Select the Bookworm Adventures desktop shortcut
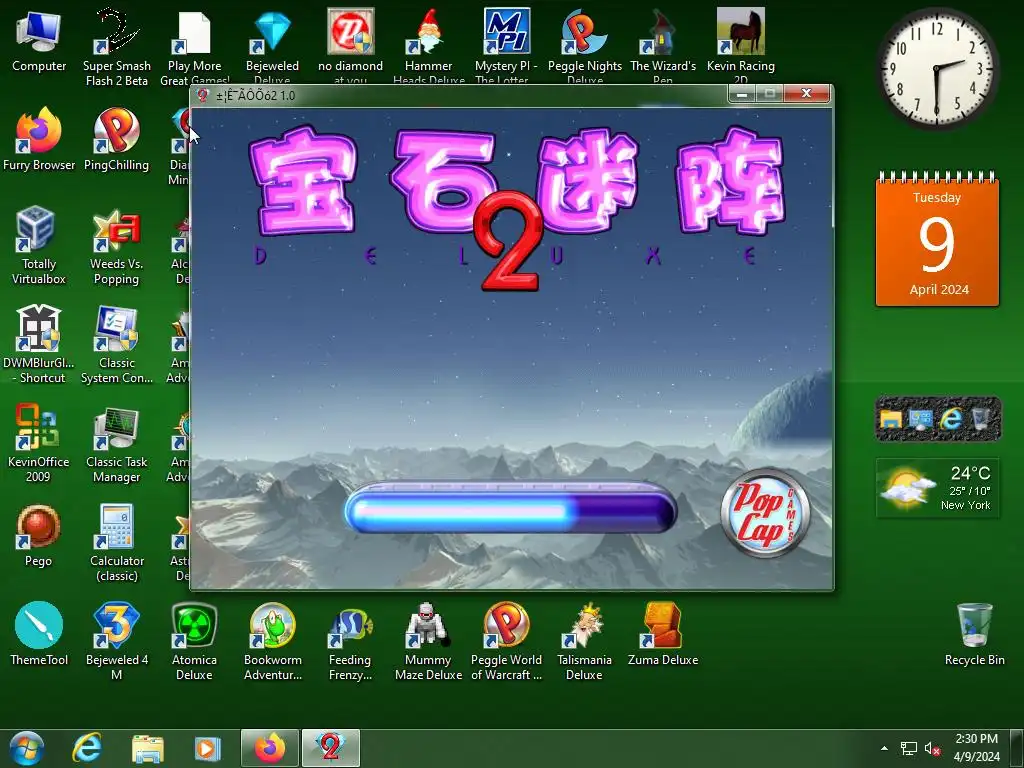The width and height of the screenshot is (1024, 768). tap(272, 641)
